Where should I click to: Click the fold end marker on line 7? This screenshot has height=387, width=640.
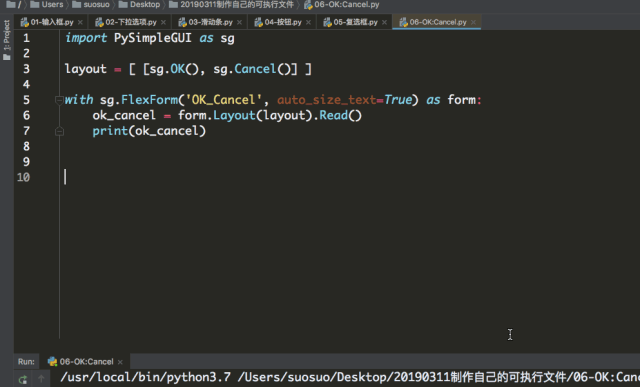click(59, 131)
